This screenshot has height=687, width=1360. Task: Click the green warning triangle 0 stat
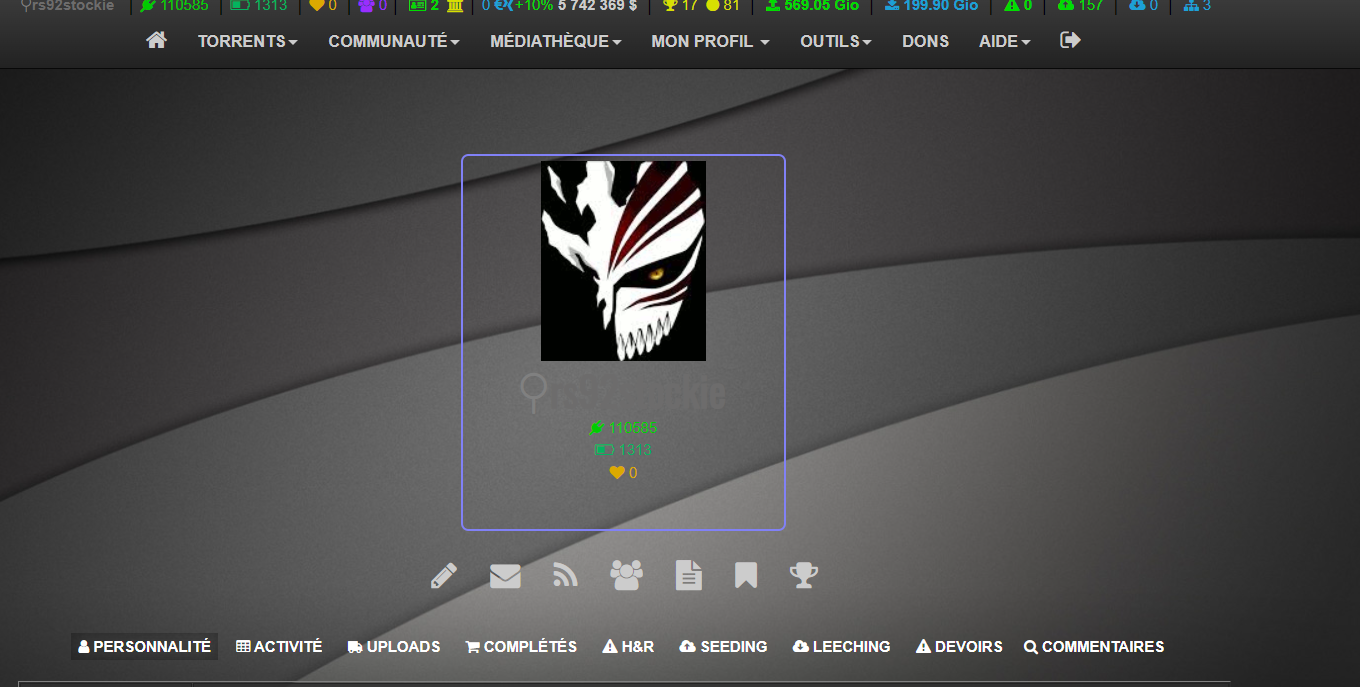pos(1018,6)
